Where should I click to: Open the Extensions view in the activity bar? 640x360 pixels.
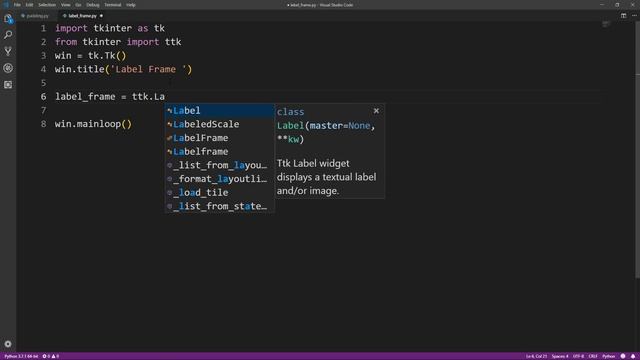8,85
